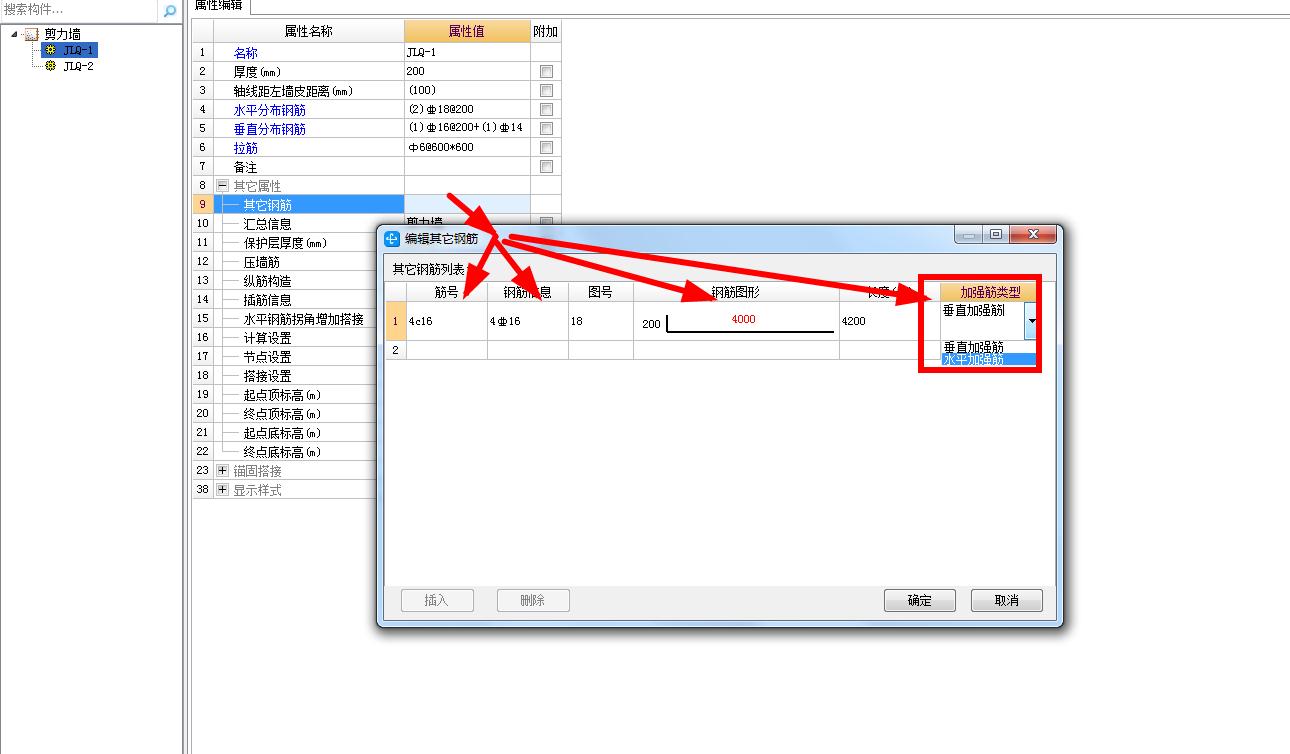Expand the 锚固搭接 group
Screen dimensions: 1290x754
pyautogui.click(x=222, y=471)
